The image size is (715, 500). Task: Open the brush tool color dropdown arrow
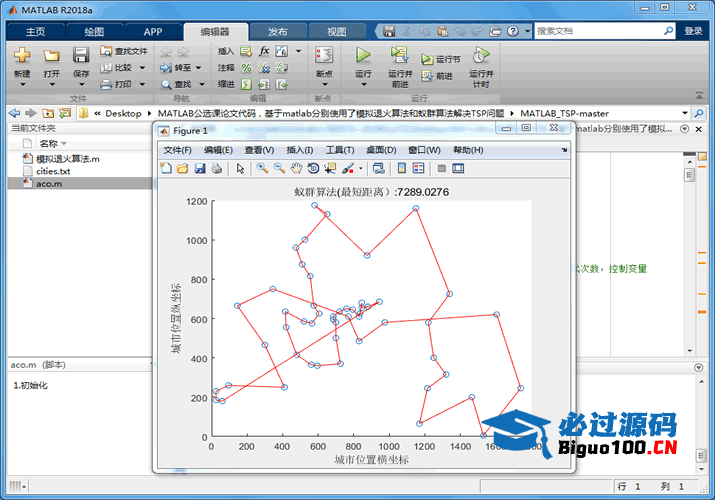[360, 168]
